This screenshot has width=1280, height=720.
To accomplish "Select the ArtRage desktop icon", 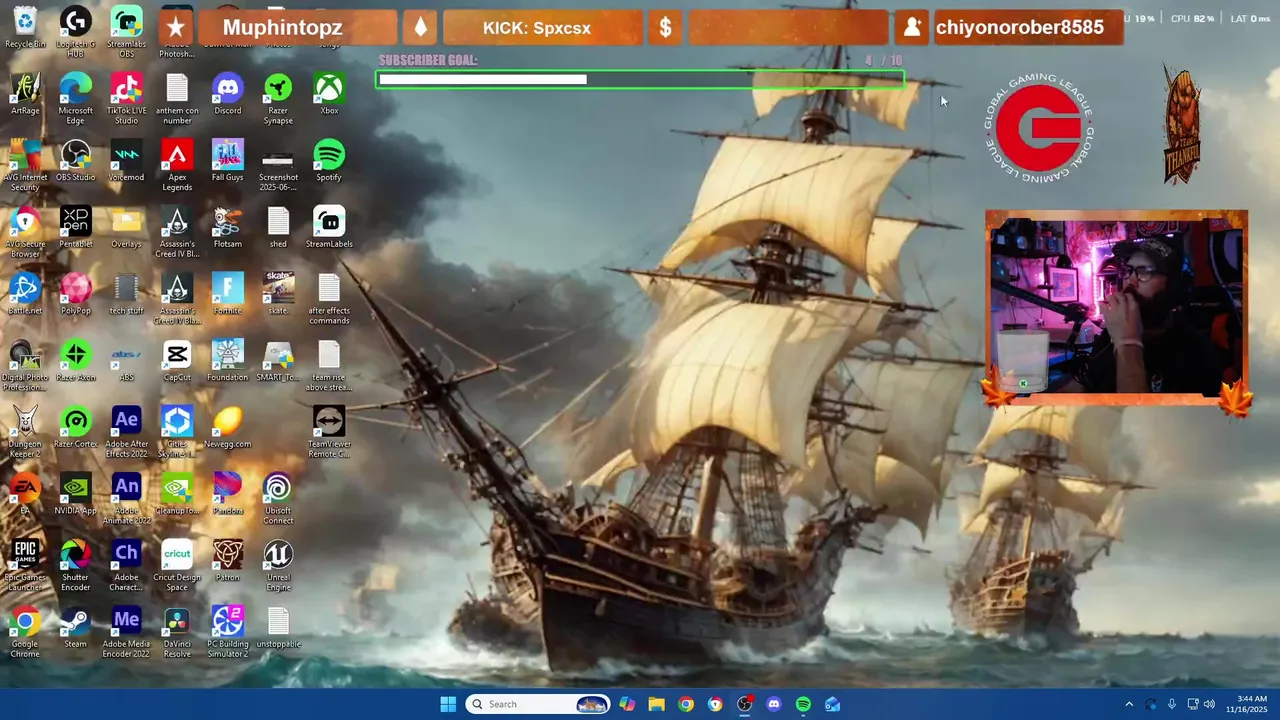I will pyautogui.click(x=25, y=94).
